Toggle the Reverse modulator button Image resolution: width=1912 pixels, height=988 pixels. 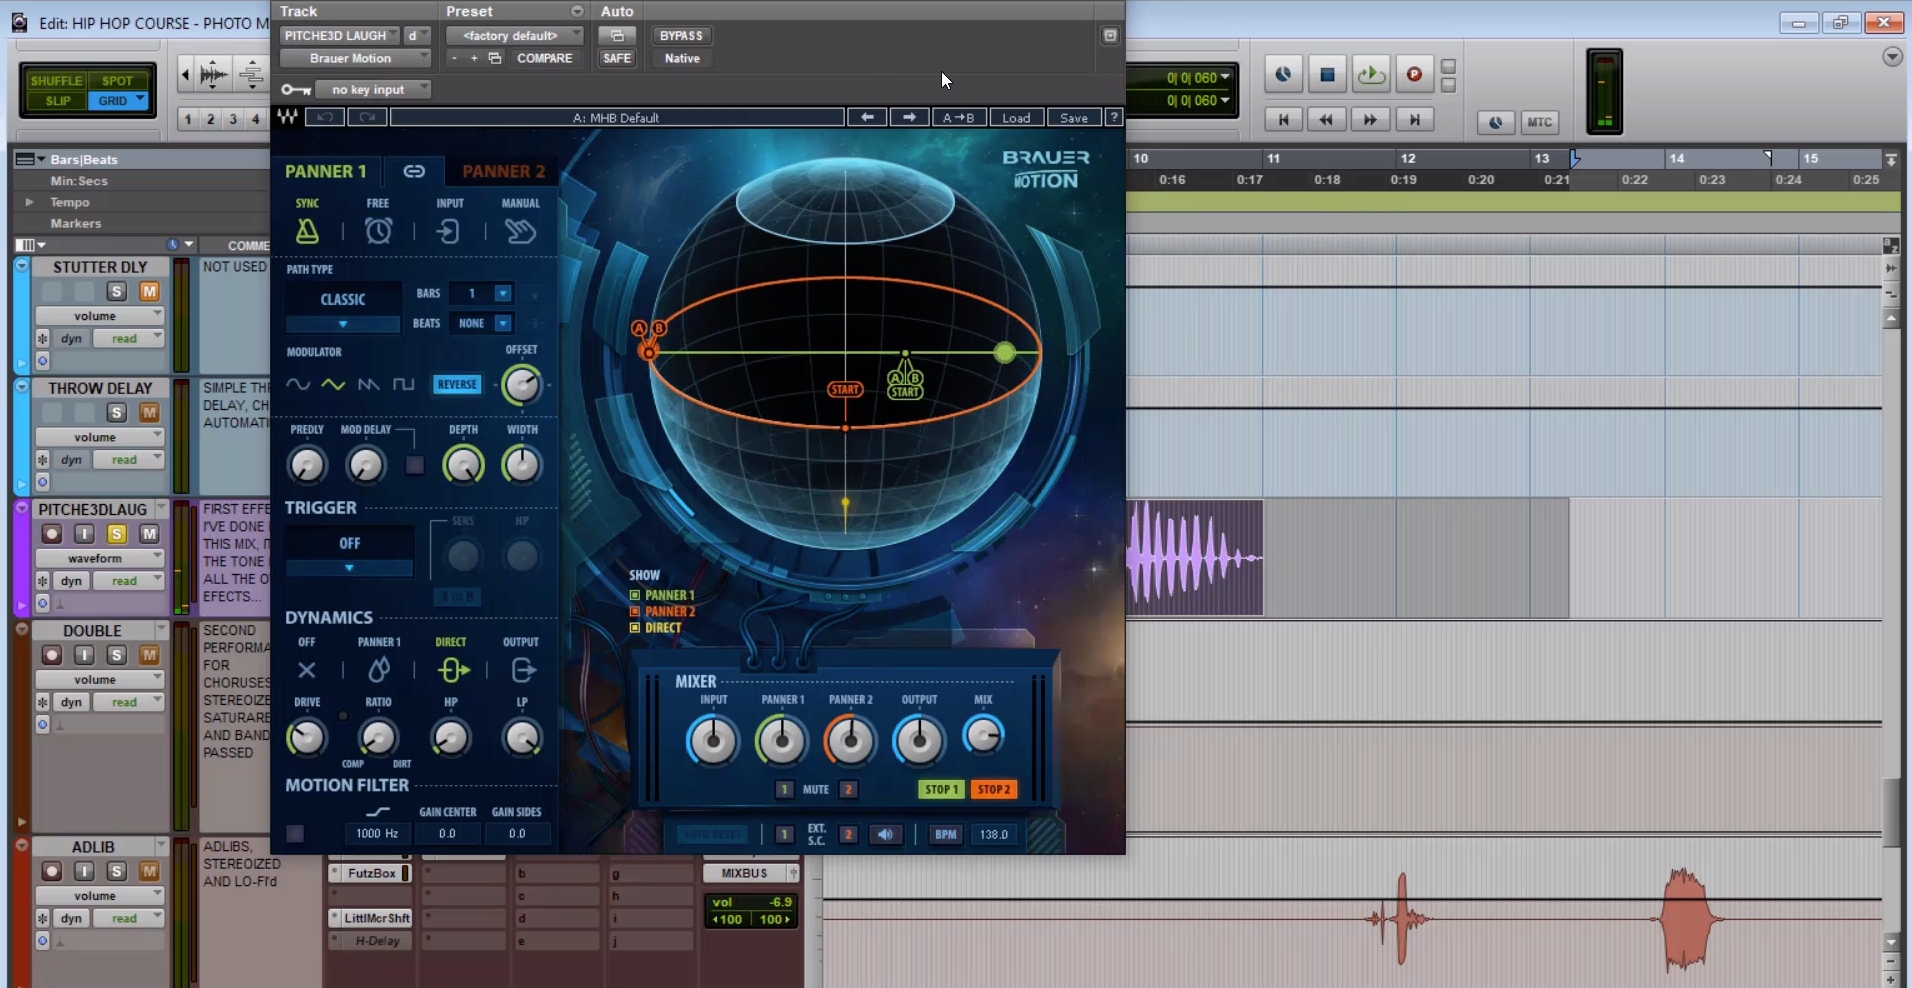click(x=457, y=384)
